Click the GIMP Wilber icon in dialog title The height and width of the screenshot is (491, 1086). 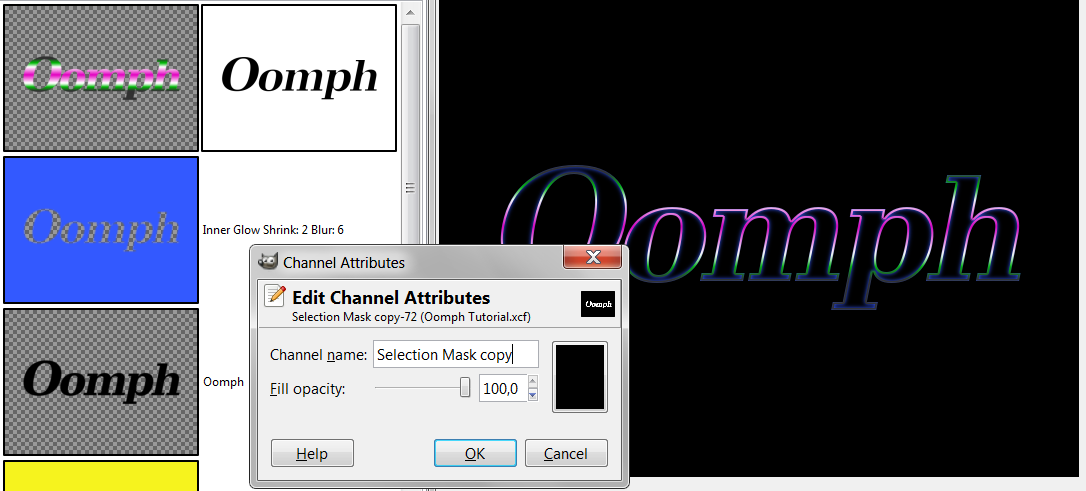[267, 262]
